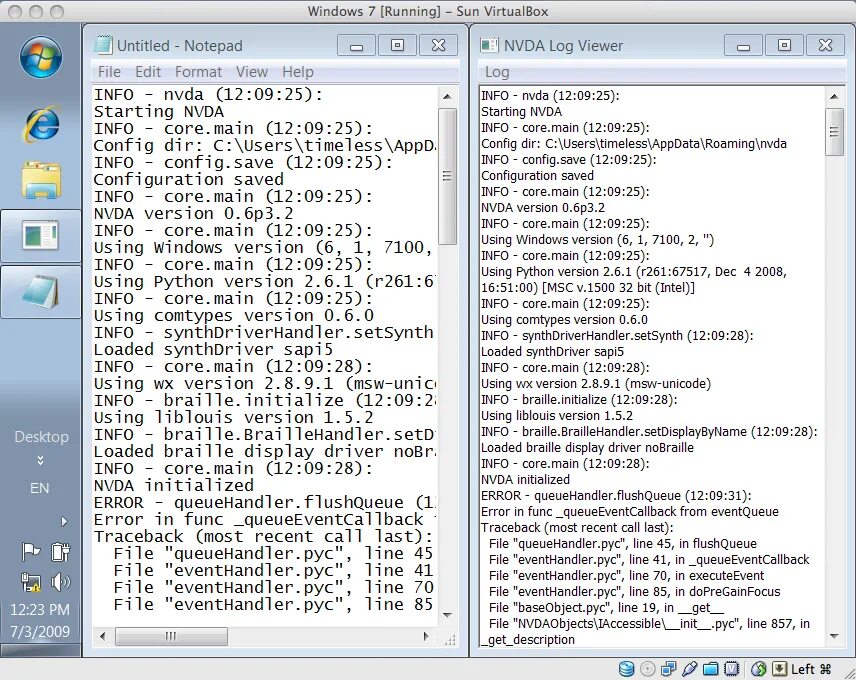Click the Desktop toolbar label

[41, 437]
